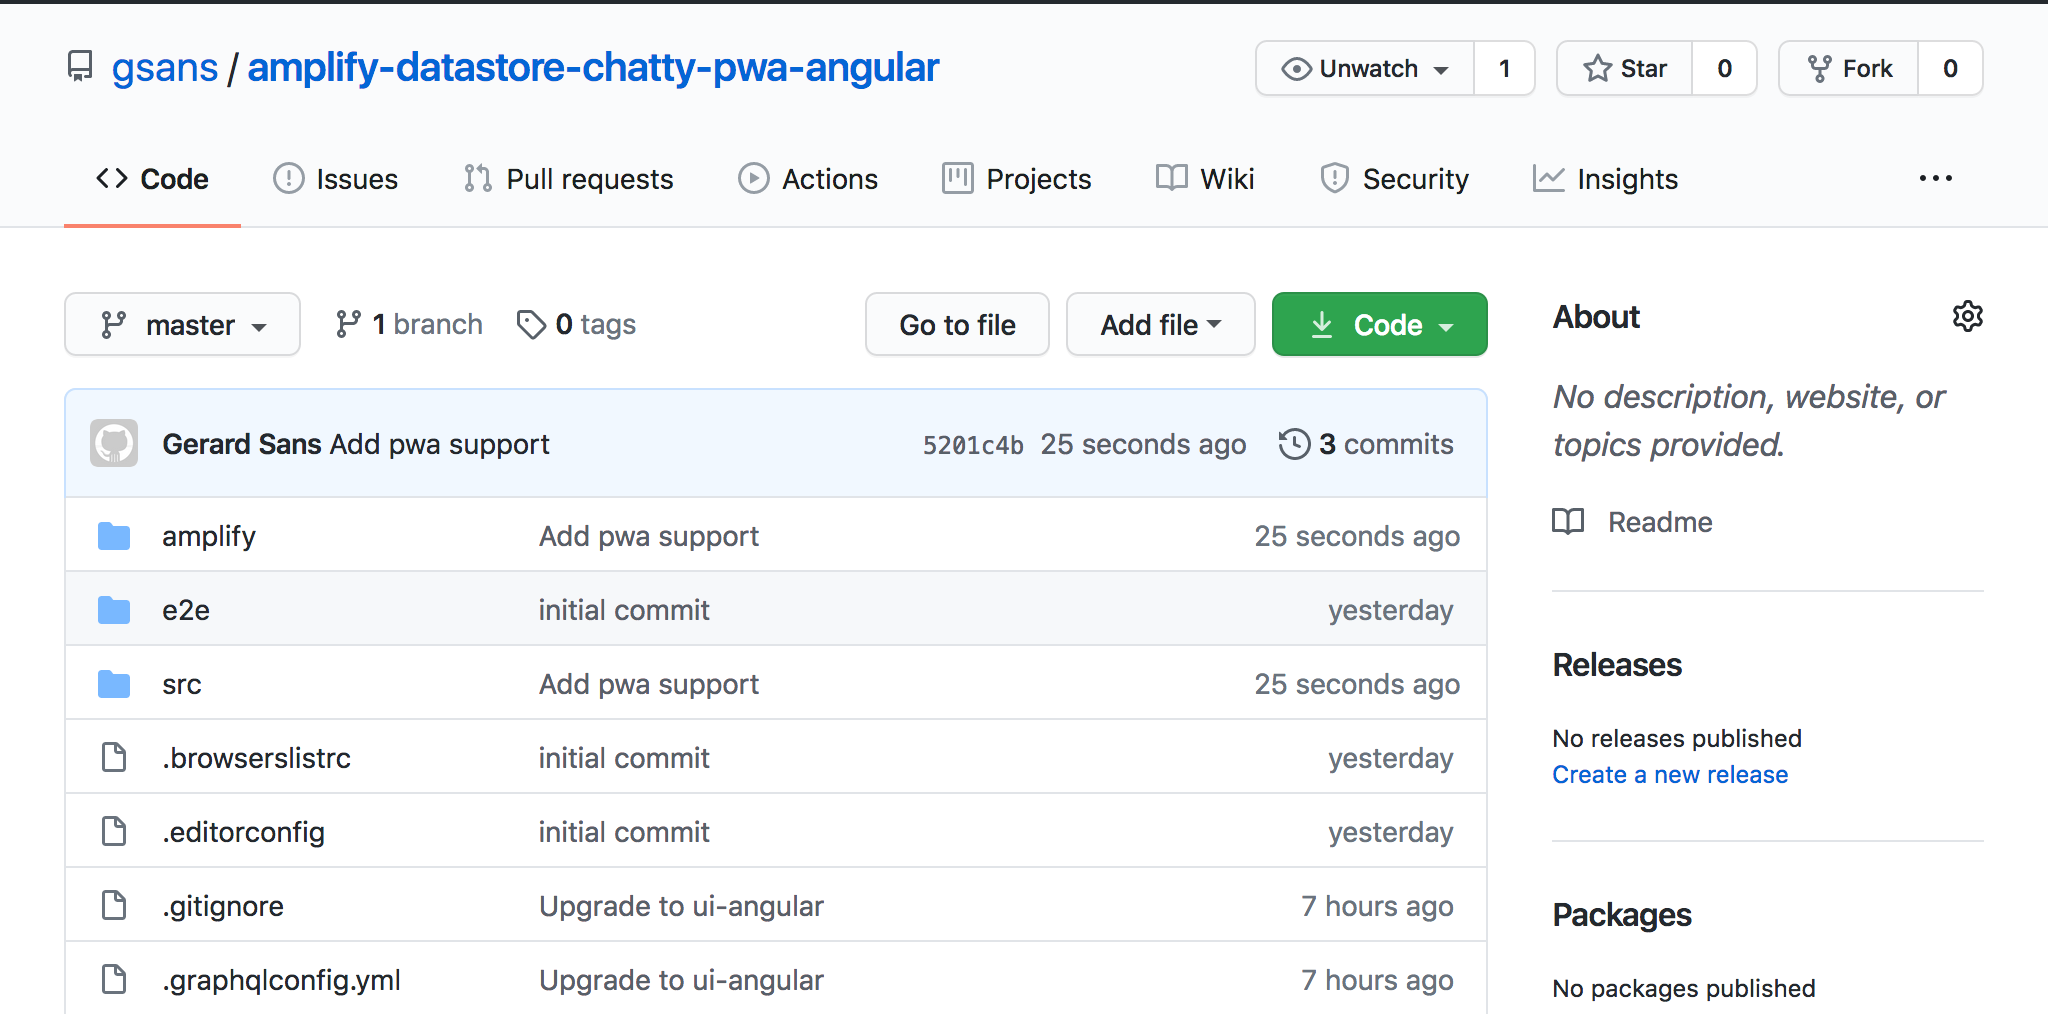Screen dimensions: 2048x1014
Task: View the 0 tags link
Action: coord(576,324)
